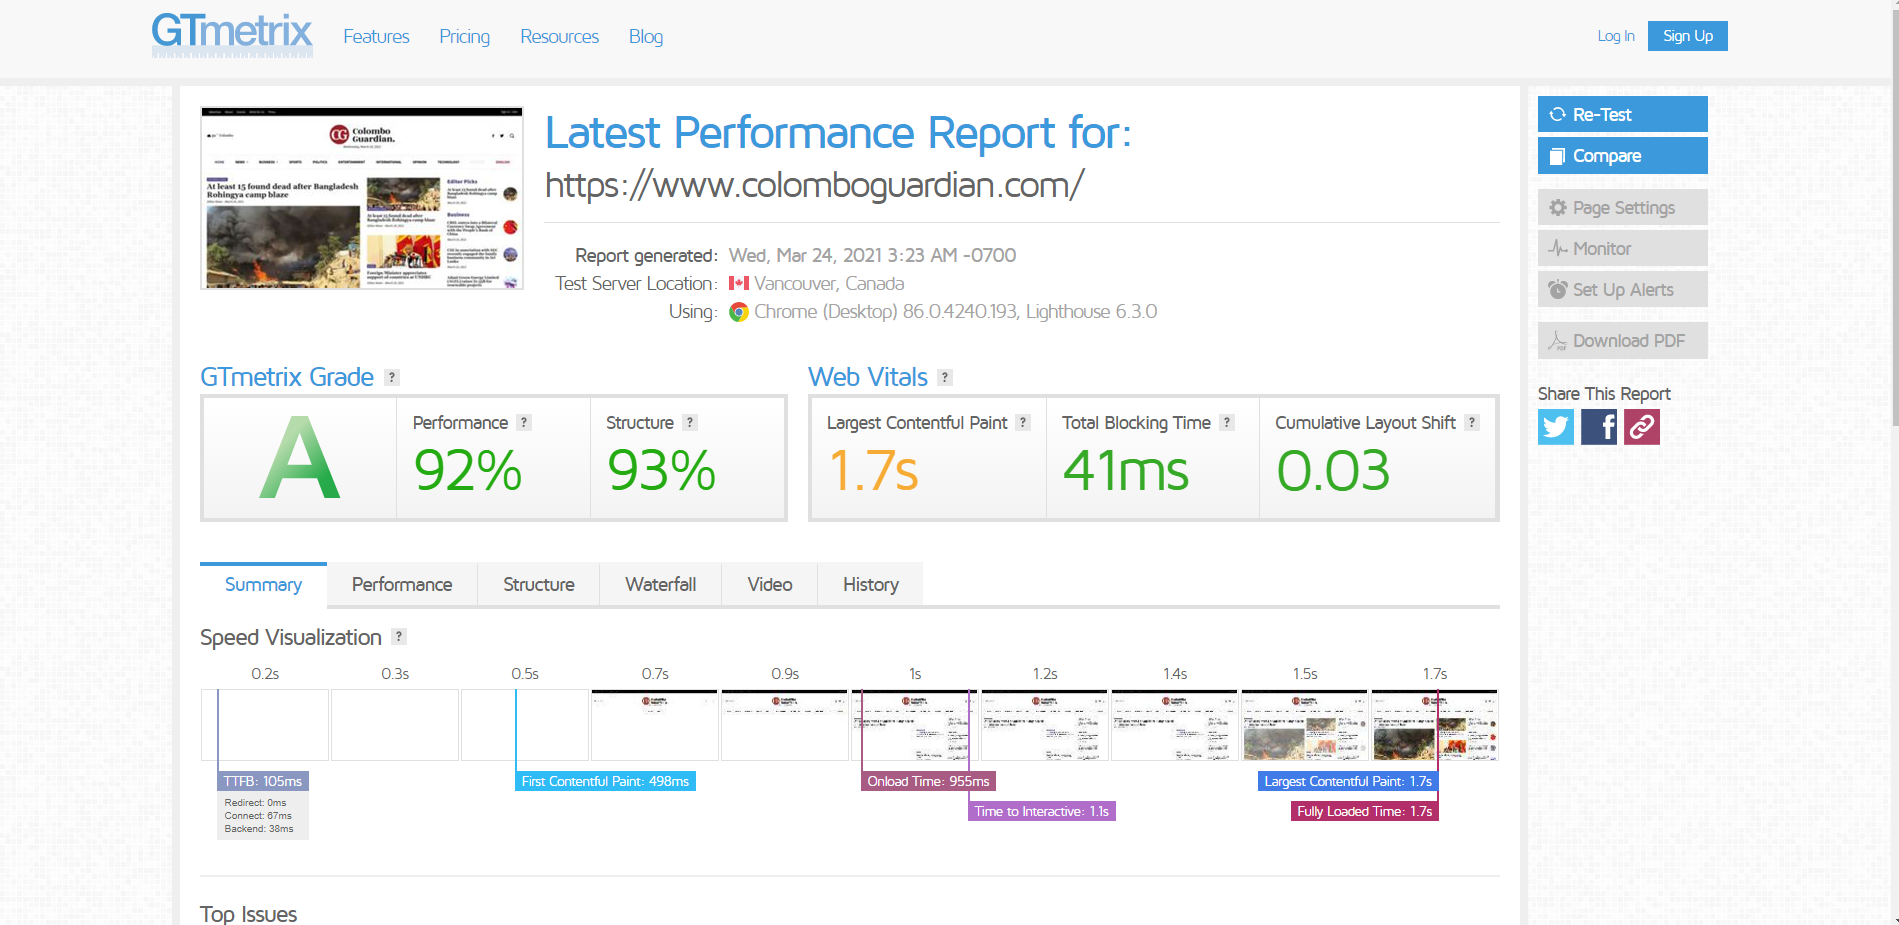The height and width of the screenshot is (925, 1899).
Task: Click the GTmetrix logo
Action: tap(232, 34)
